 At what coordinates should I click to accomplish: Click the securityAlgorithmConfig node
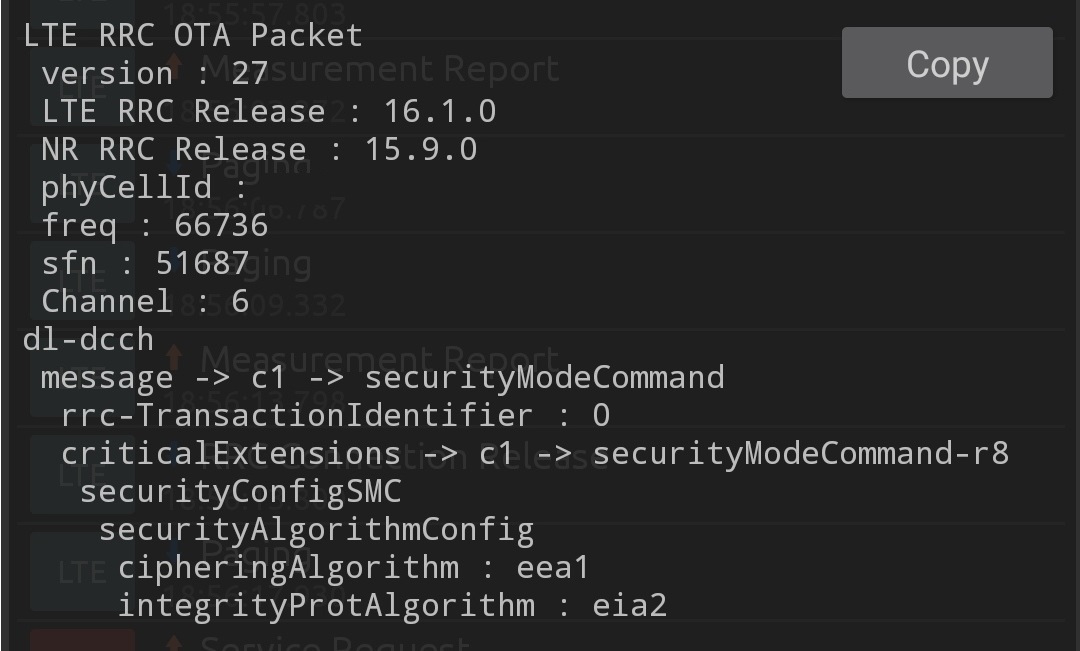click(x=316, y=529)
